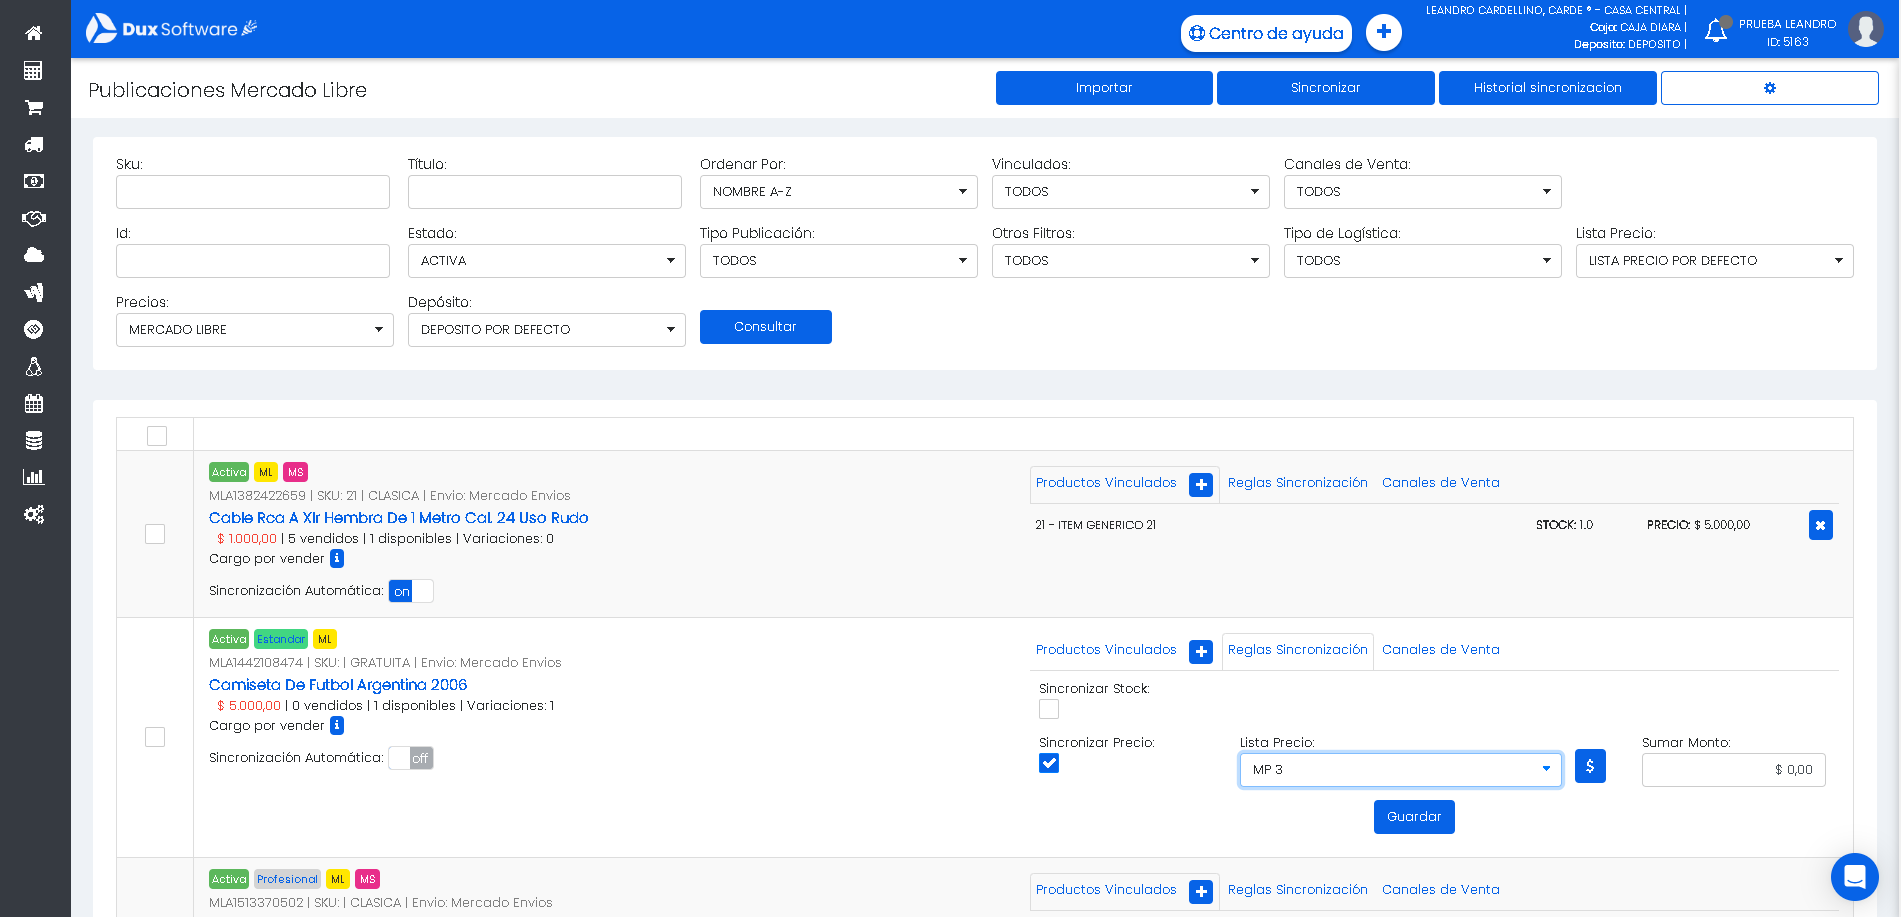Open the Tipo Publicación dropdown
Viewport: 1901px width, 917px height.
839,261
